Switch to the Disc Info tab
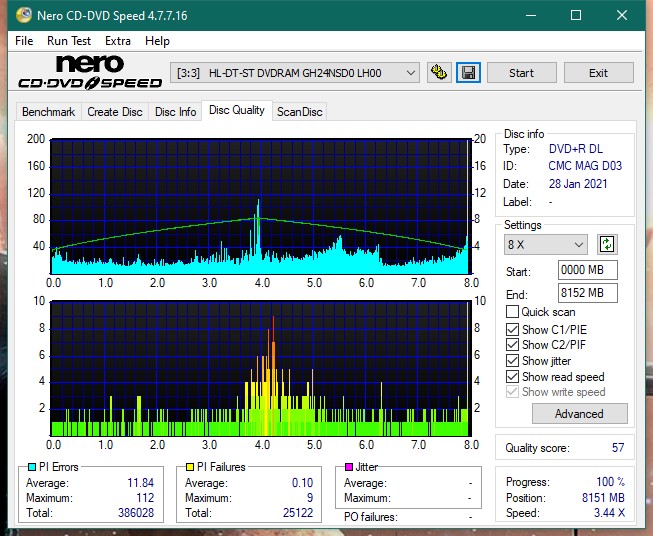The height and width of the screenshot is (536, 653). pos(175,112)
